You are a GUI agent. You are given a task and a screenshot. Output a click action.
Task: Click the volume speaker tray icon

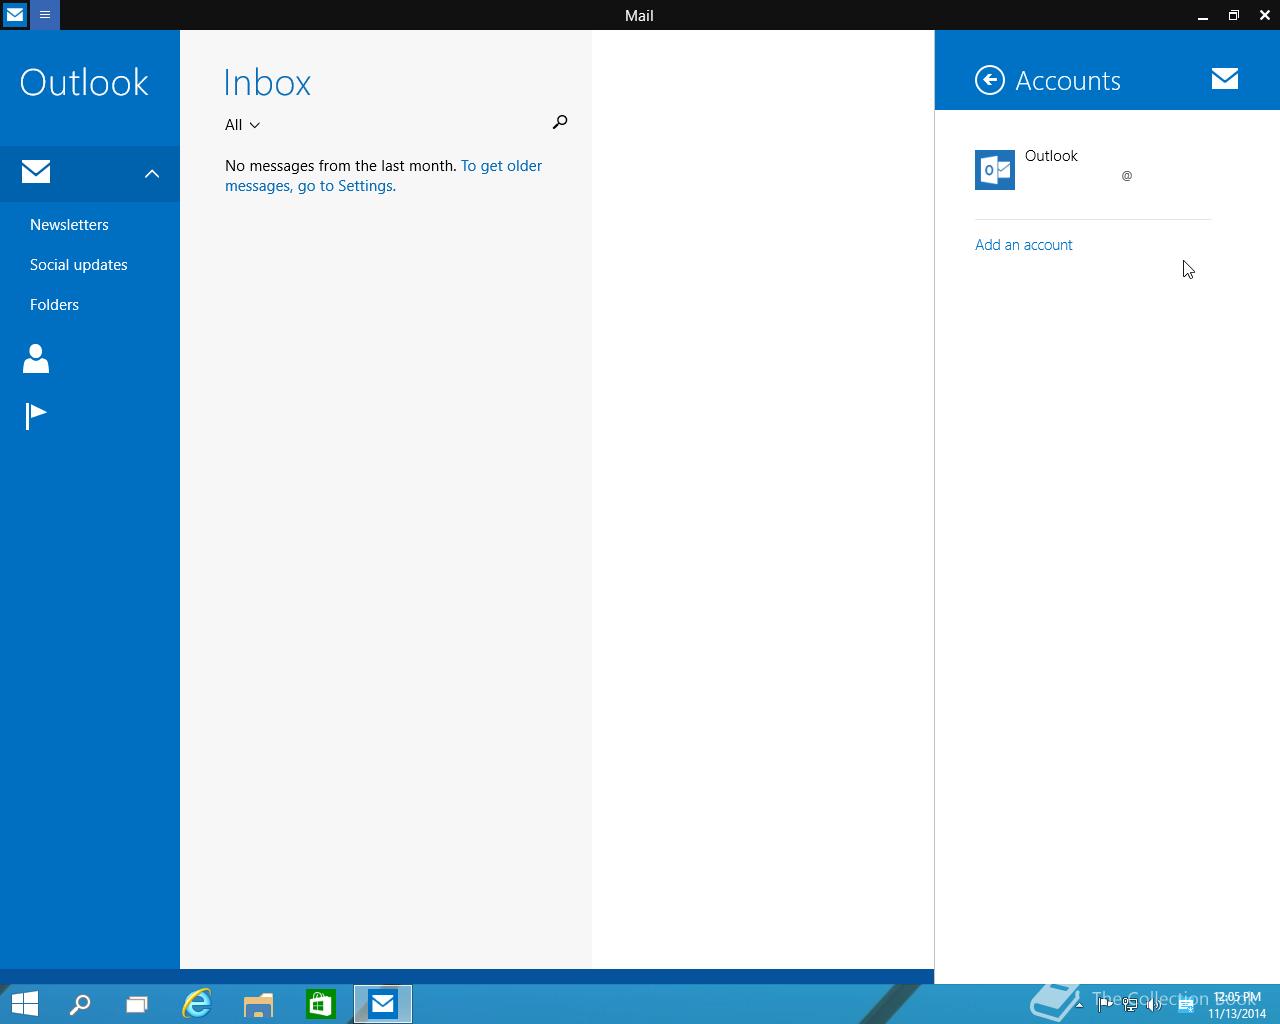click(1155, 1005)
